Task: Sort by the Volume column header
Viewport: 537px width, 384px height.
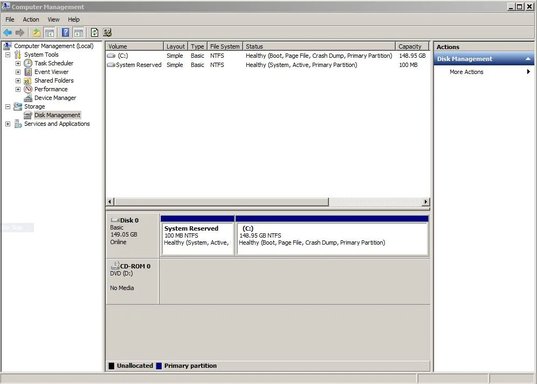Action: [135, 46]
